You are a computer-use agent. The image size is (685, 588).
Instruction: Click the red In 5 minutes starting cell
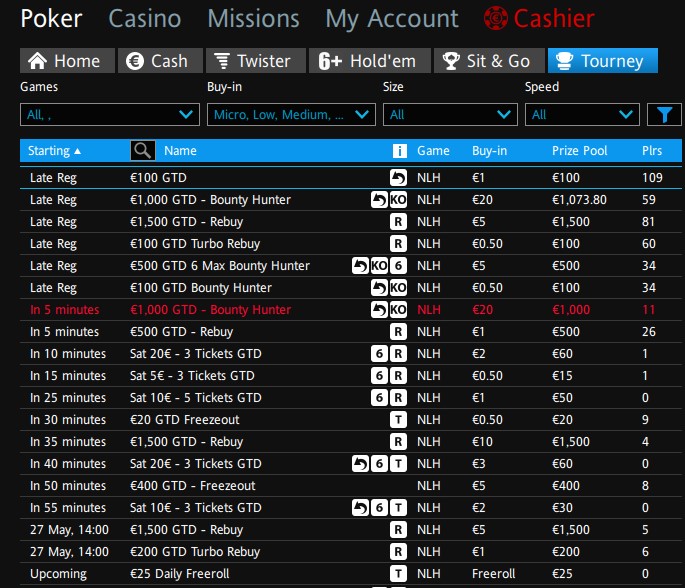pyautogui.click(x=64, y=309)
